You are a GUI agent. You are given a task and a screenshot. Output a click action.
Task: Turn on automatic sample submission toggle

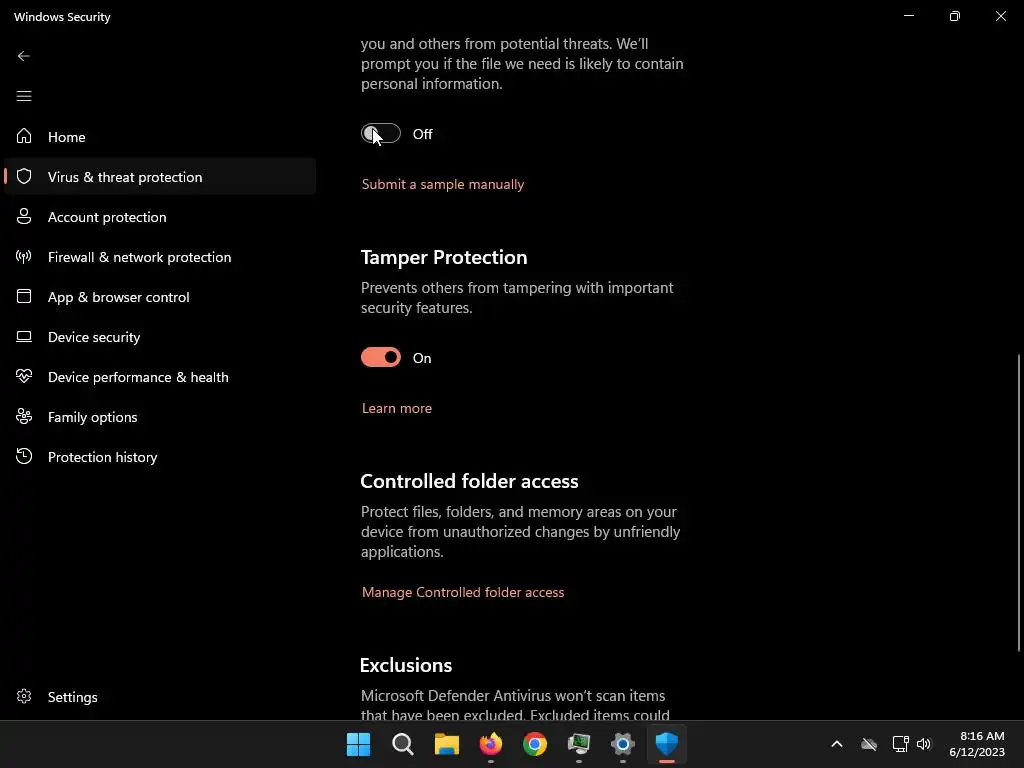click(381, 133)
